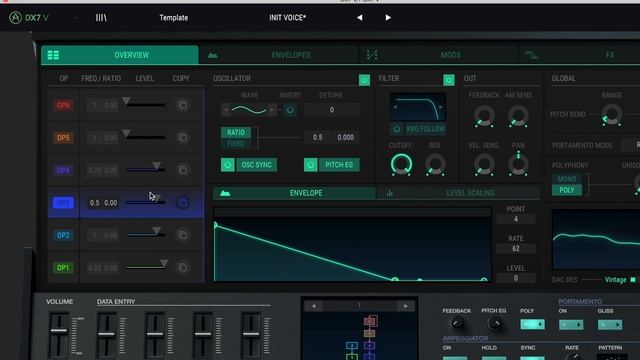Click the filter Cutoff knob
This screenshot has width=640, height=360.
tap(401, 164)
